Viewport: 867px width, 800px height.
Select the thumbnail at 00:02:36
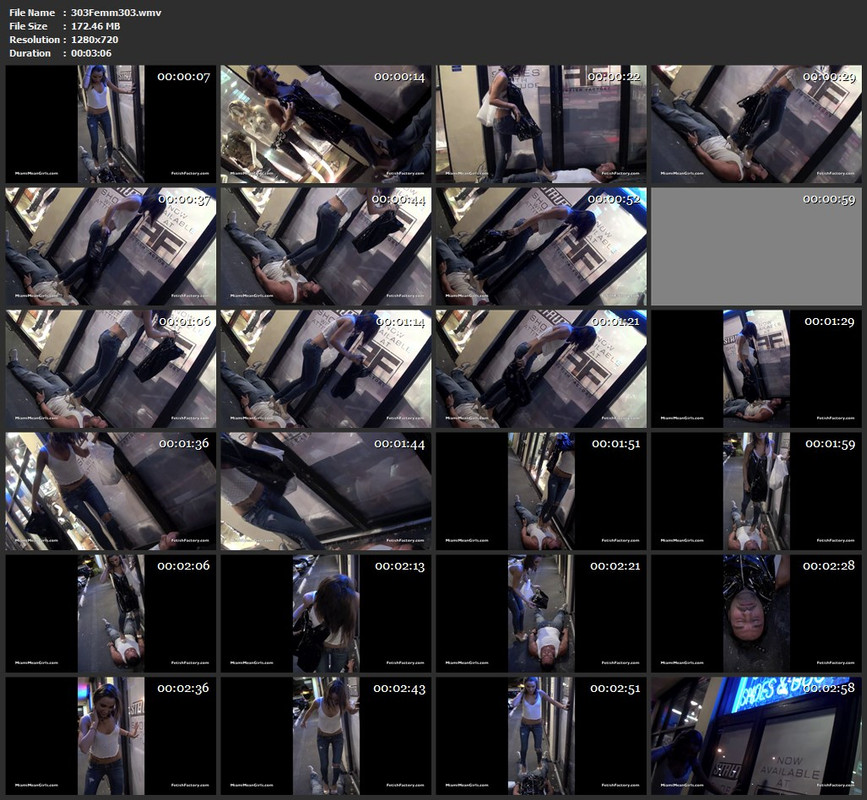[111, 736]
